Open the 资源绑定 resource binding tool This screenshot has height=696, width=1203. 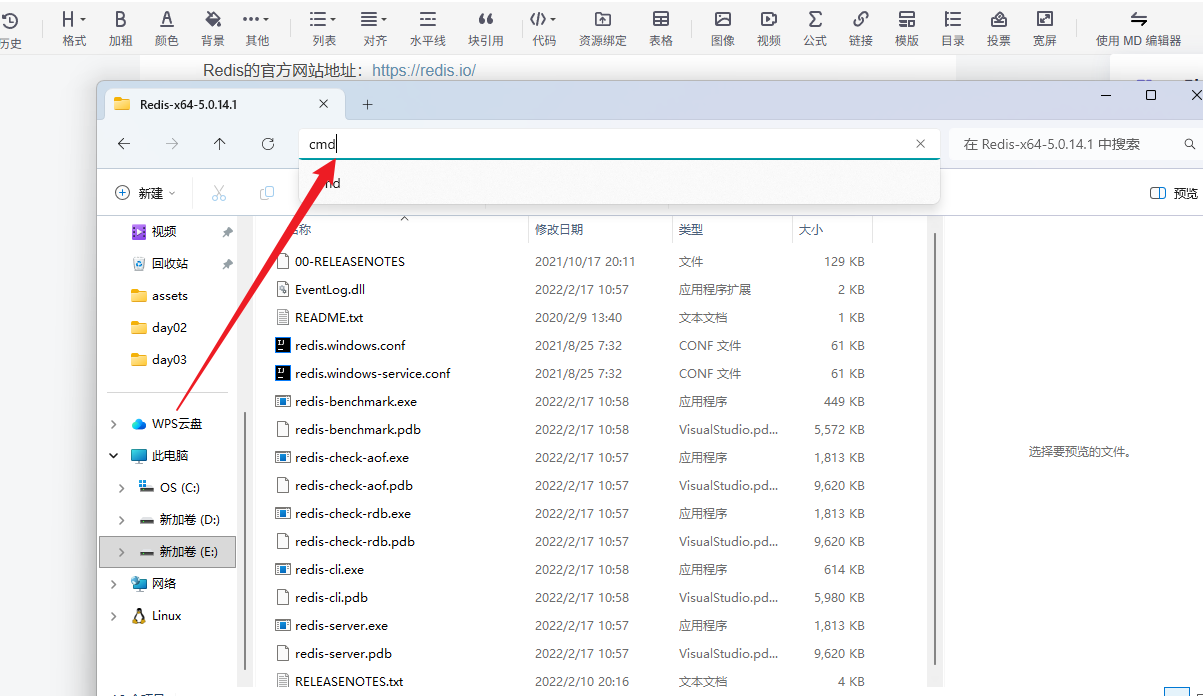click(x=603, y=28)
